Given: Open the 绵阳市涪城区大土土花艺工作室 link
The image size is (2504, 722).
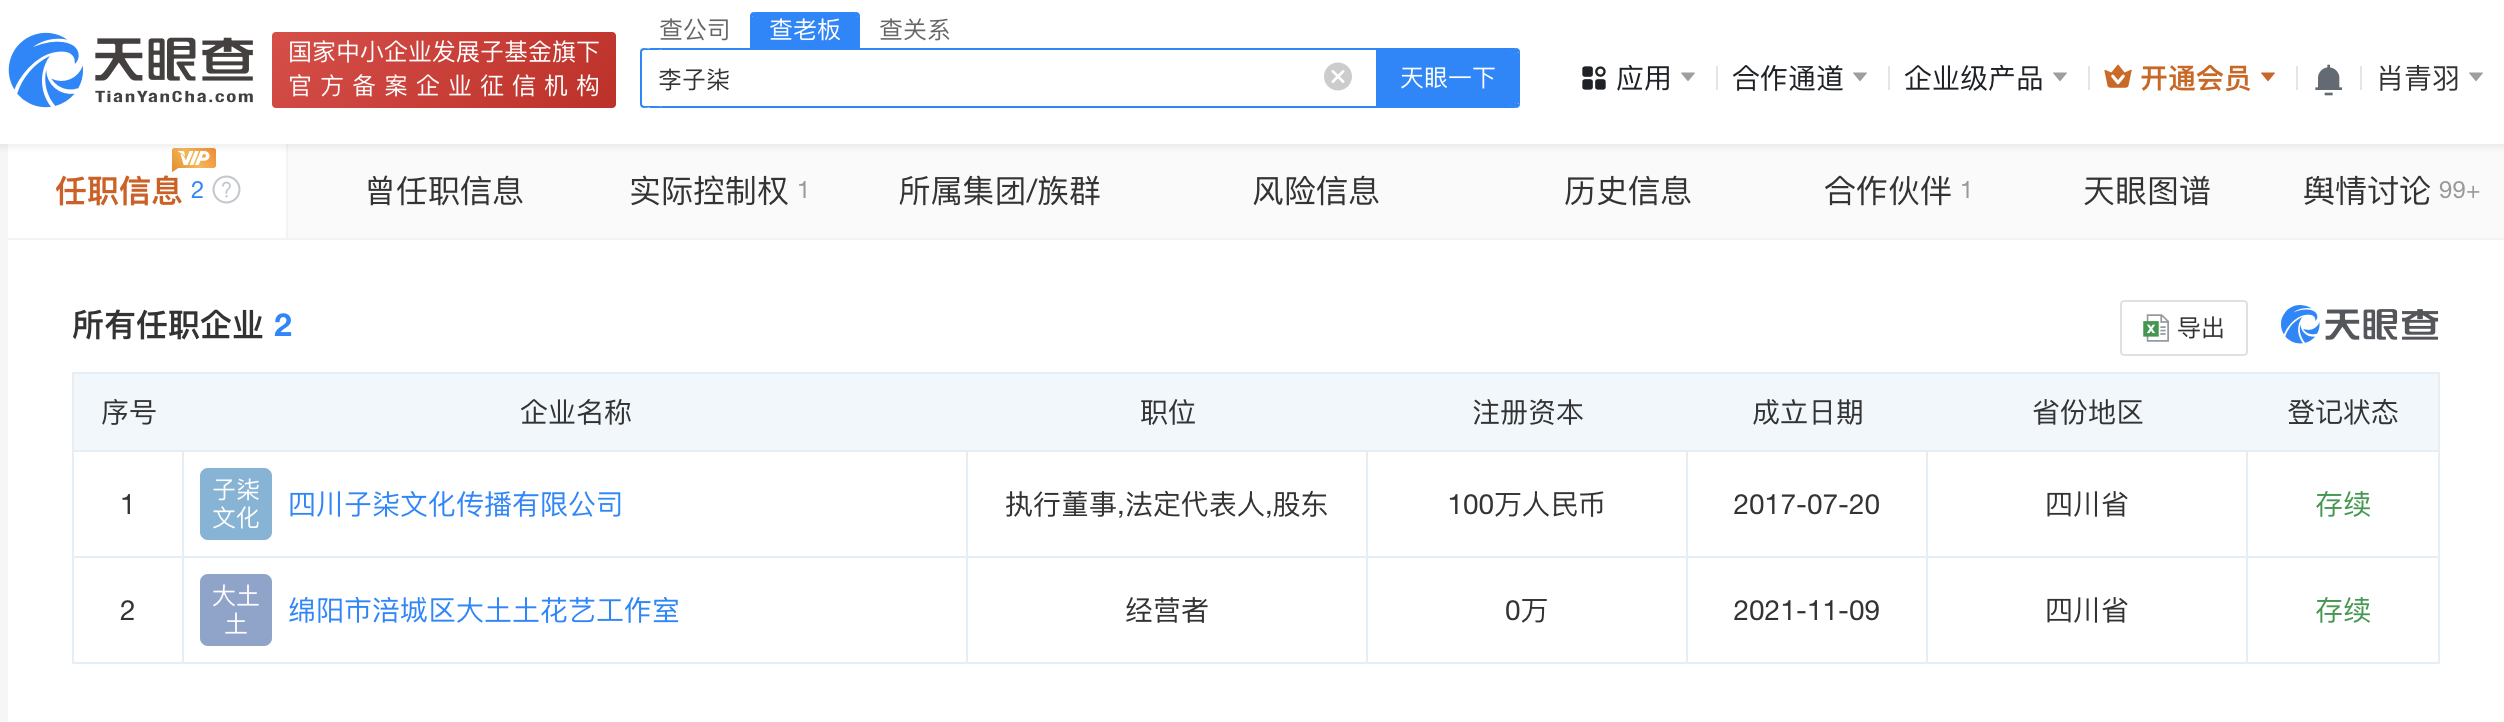Looking at the screenshot, I should 483,610.
